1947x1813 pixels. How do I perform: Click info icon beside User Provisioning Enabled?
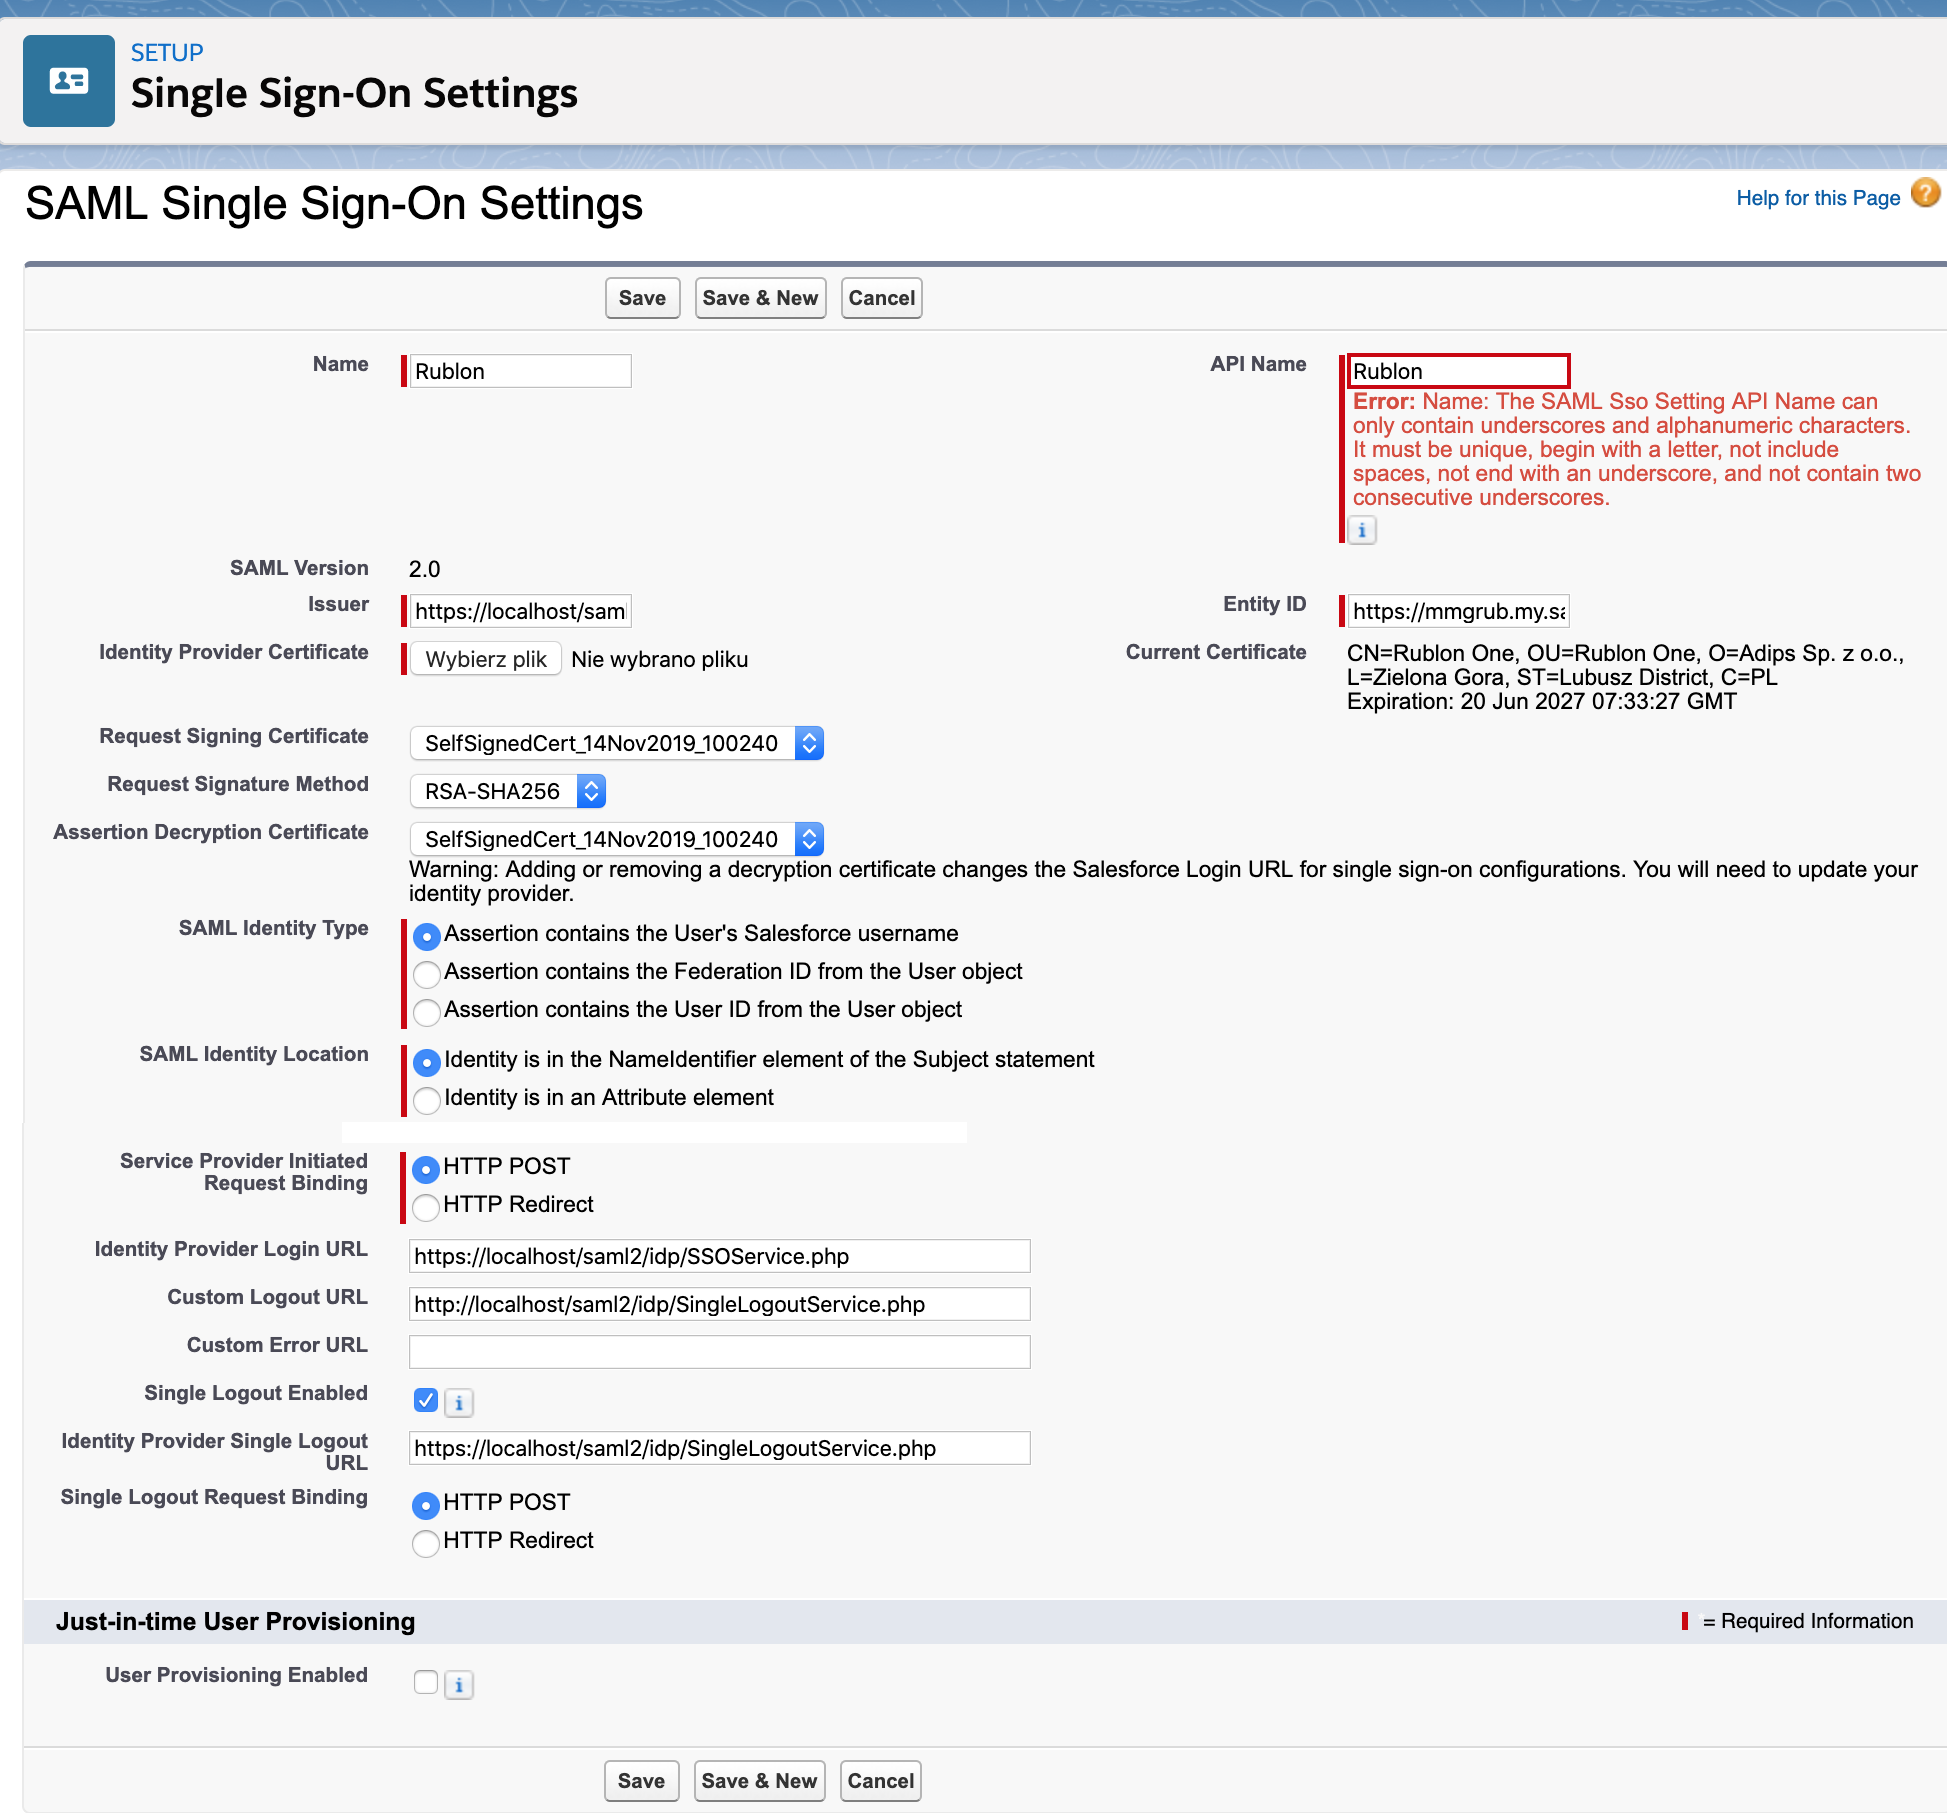459,1685
